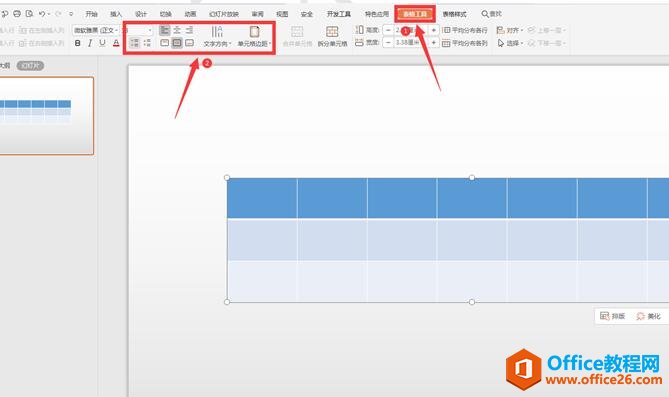The height and width of the screenshot is (397, 669).
Task: Toggle bold formatting
Action: click(x=77, y=43)
